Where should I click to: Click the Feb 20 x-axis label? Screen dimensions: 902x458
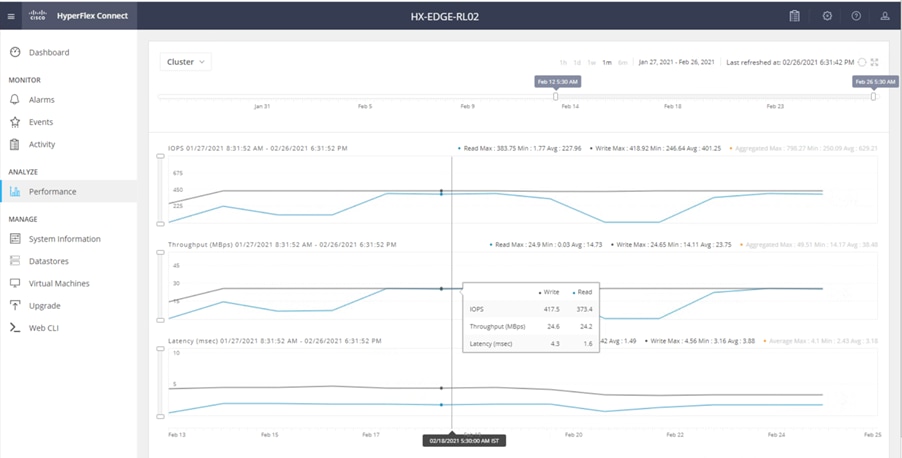point(574,435)
